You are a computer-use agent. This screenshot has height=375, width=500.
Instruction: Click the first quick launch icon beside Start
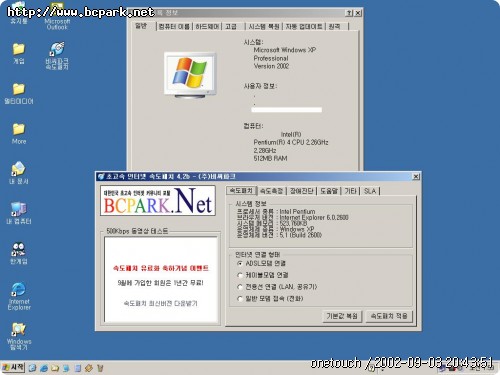pos(32,368)
